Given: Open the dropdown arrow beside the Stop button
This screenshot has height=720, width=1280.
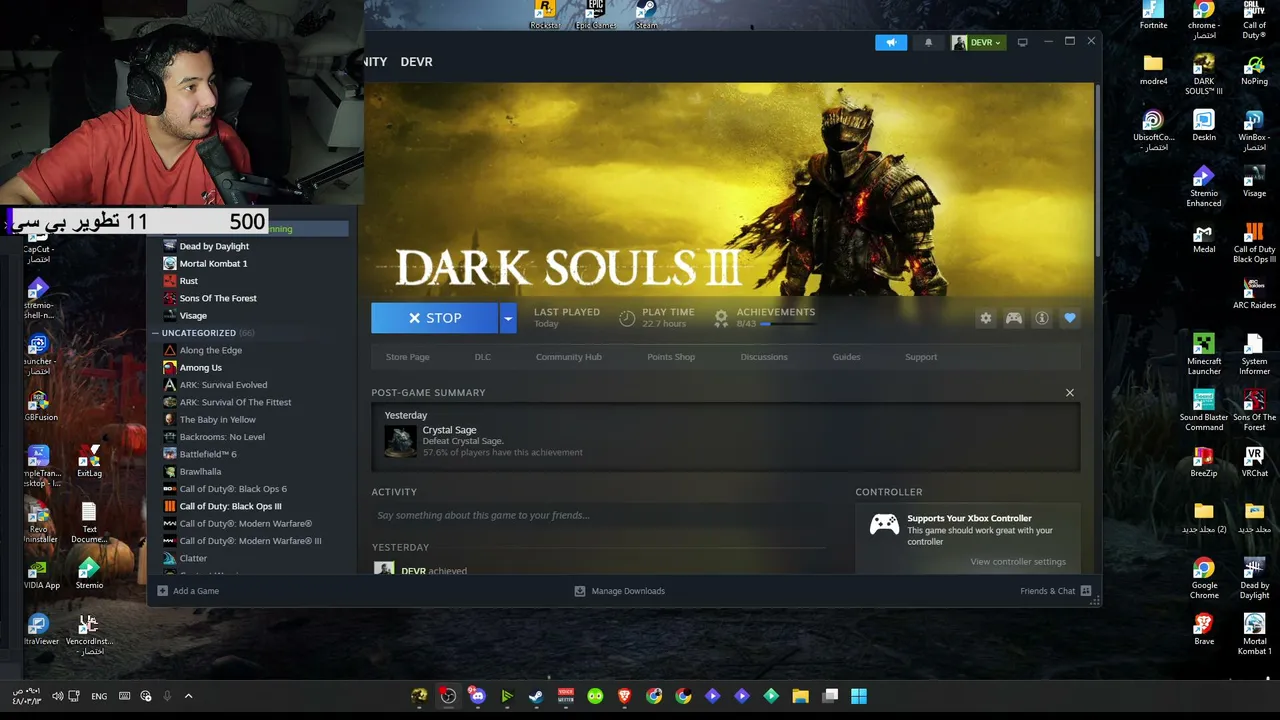Looking at the screenshot, I should point(508,318).
